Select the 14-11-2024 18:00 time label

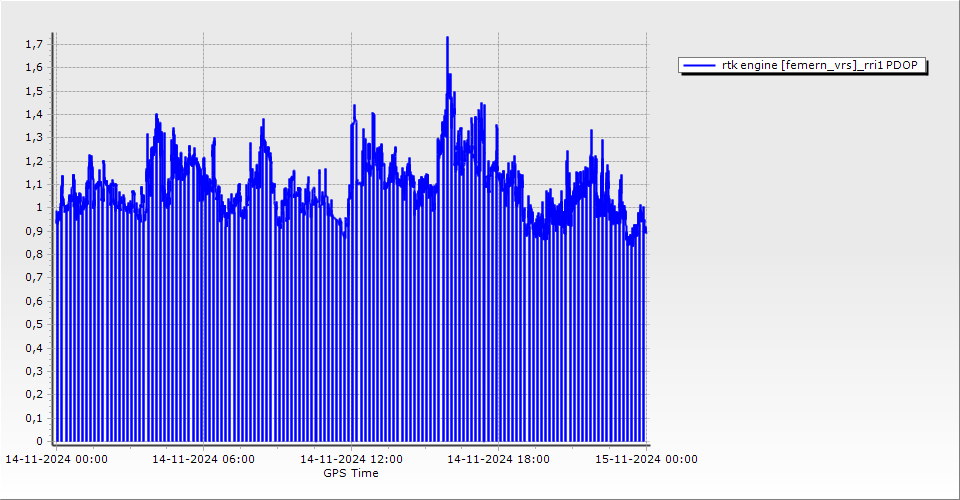[498, 460]
